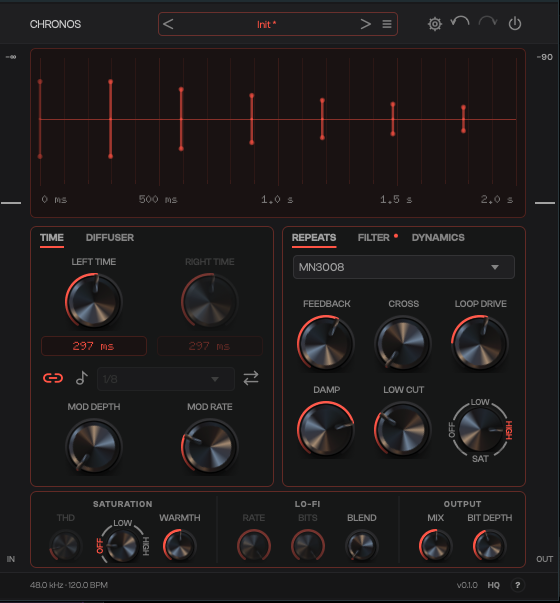Click the input level meter marker
Screen dimensions: 560x603
pyautogui.click(x=11, y=203)
